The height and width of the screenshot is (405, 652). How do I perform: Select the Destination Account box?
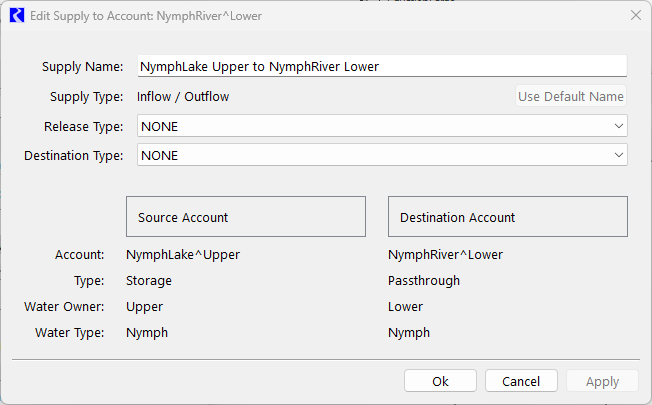(507, 217)
